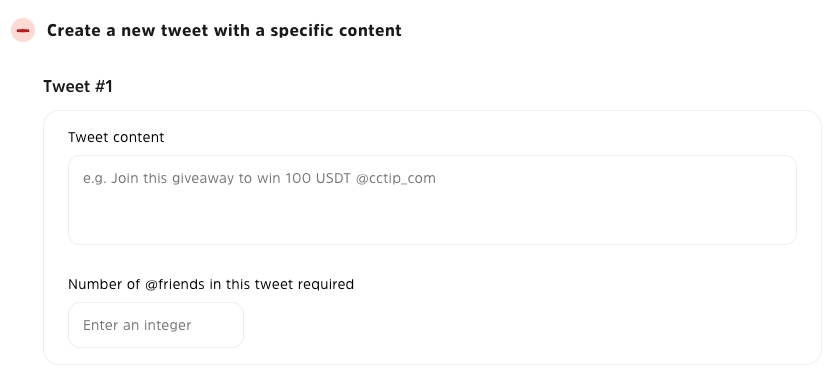Click the red minus remove icon
Screen dimensions: 833x376
pos(23,30)
